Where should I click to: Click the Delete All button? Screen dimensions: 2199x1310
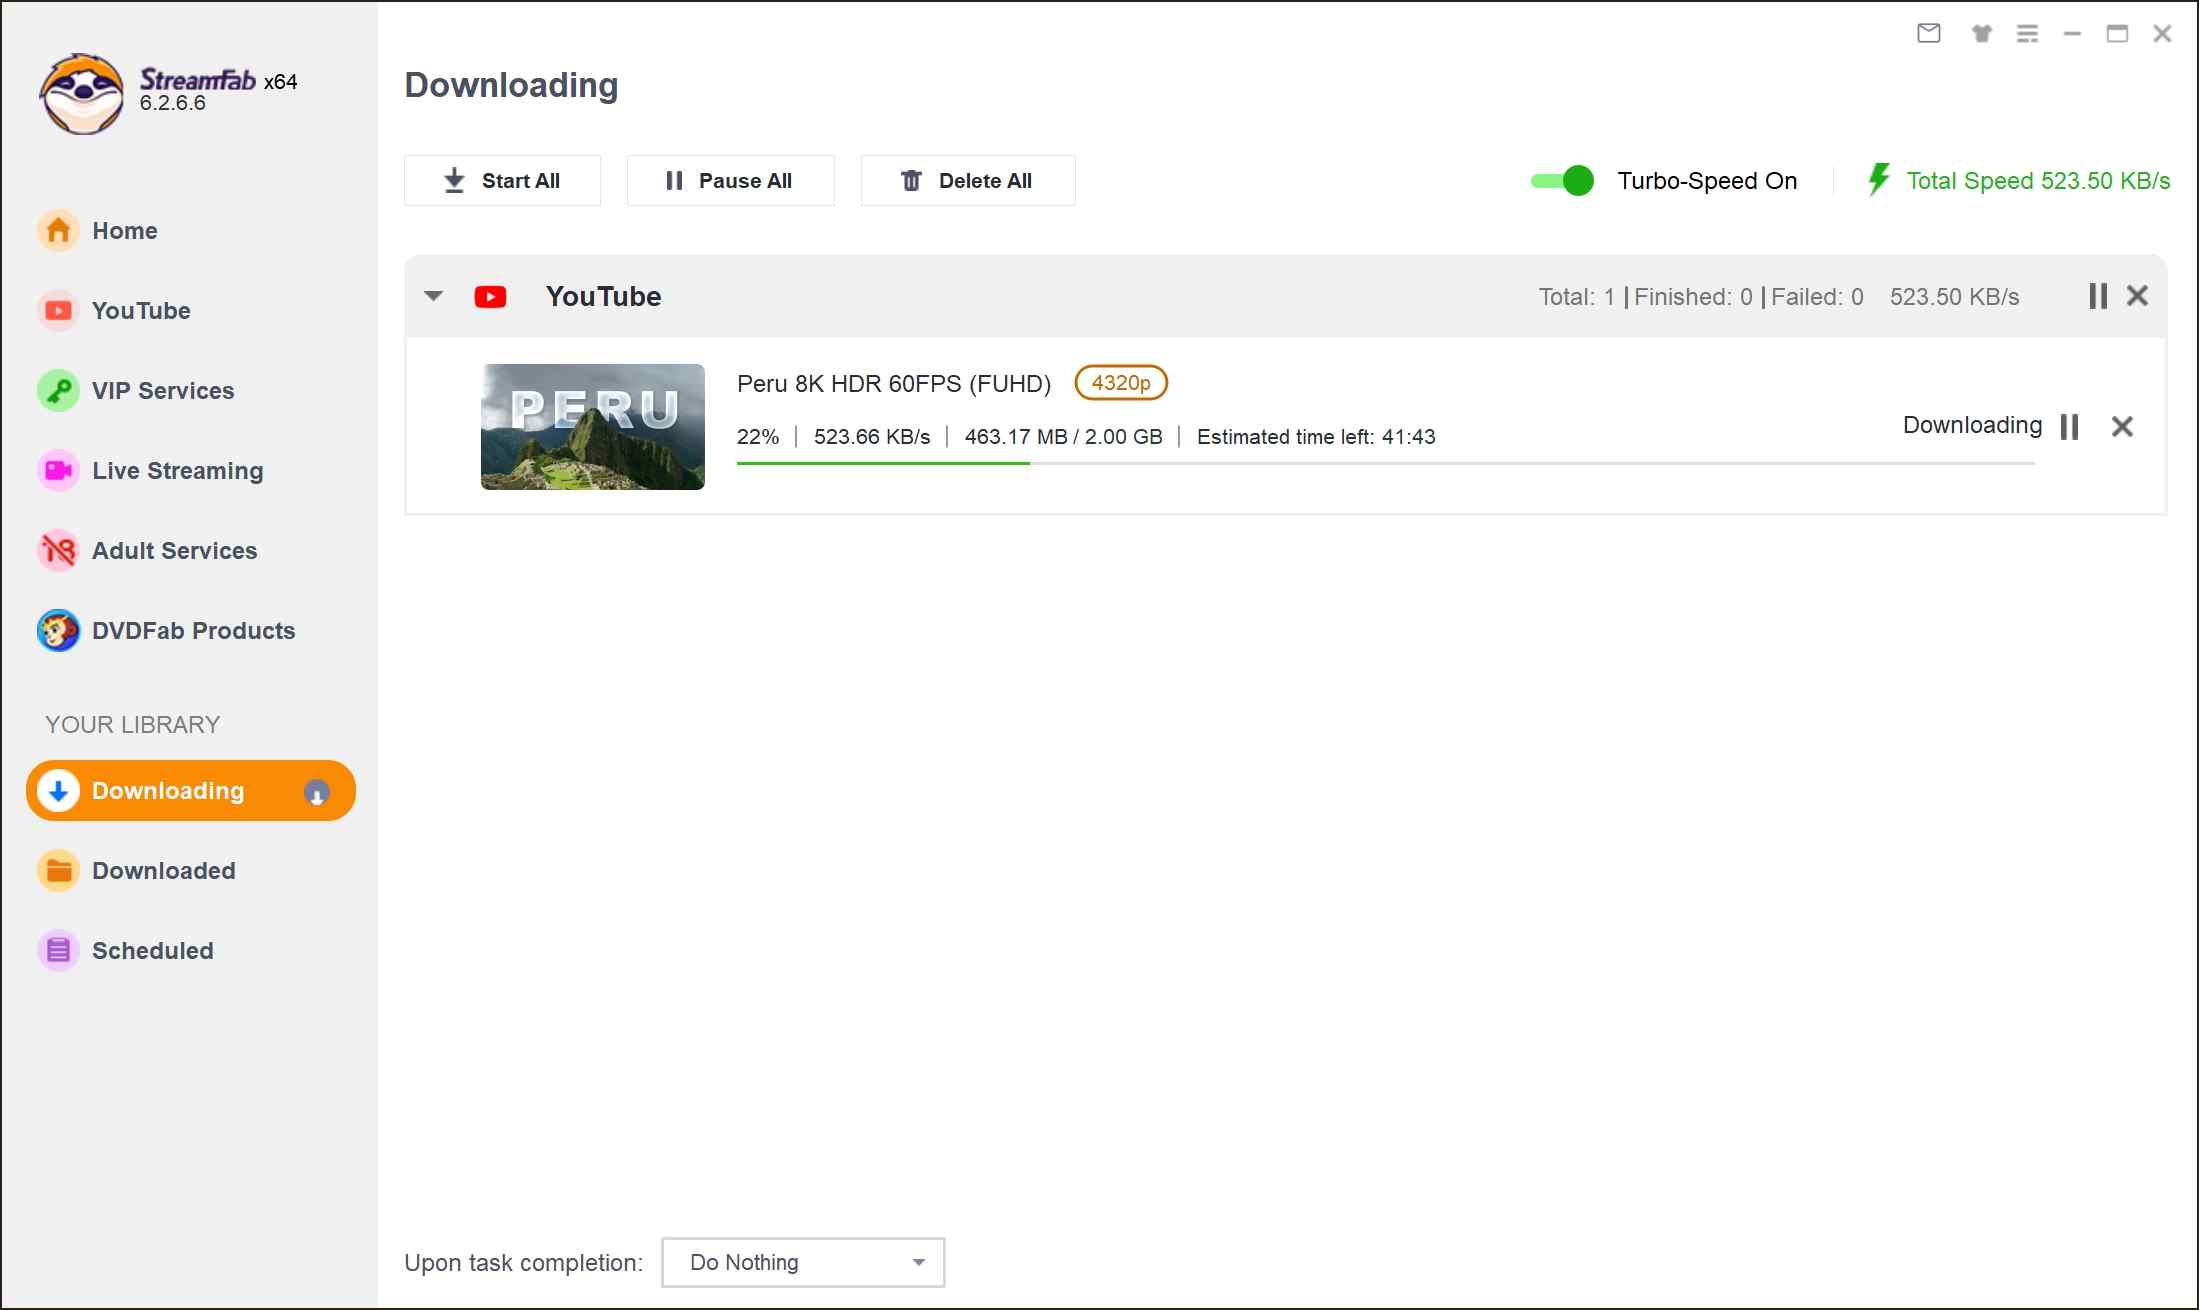point(967,180)
